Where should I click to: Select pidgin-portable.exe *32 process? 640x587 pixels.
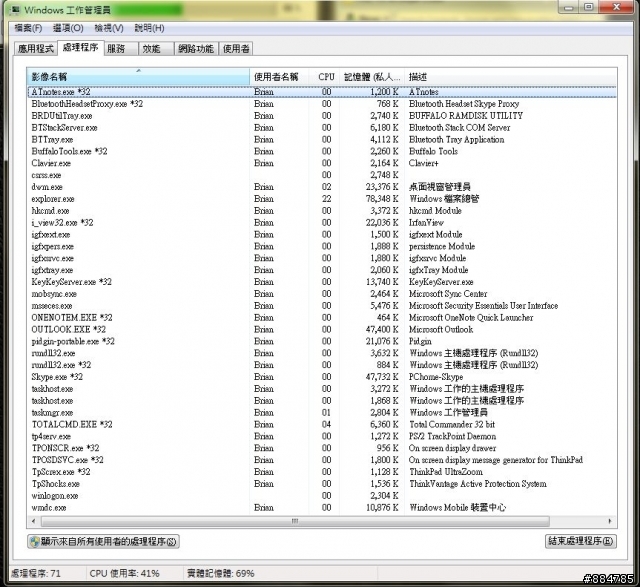[x=322, y=341]
